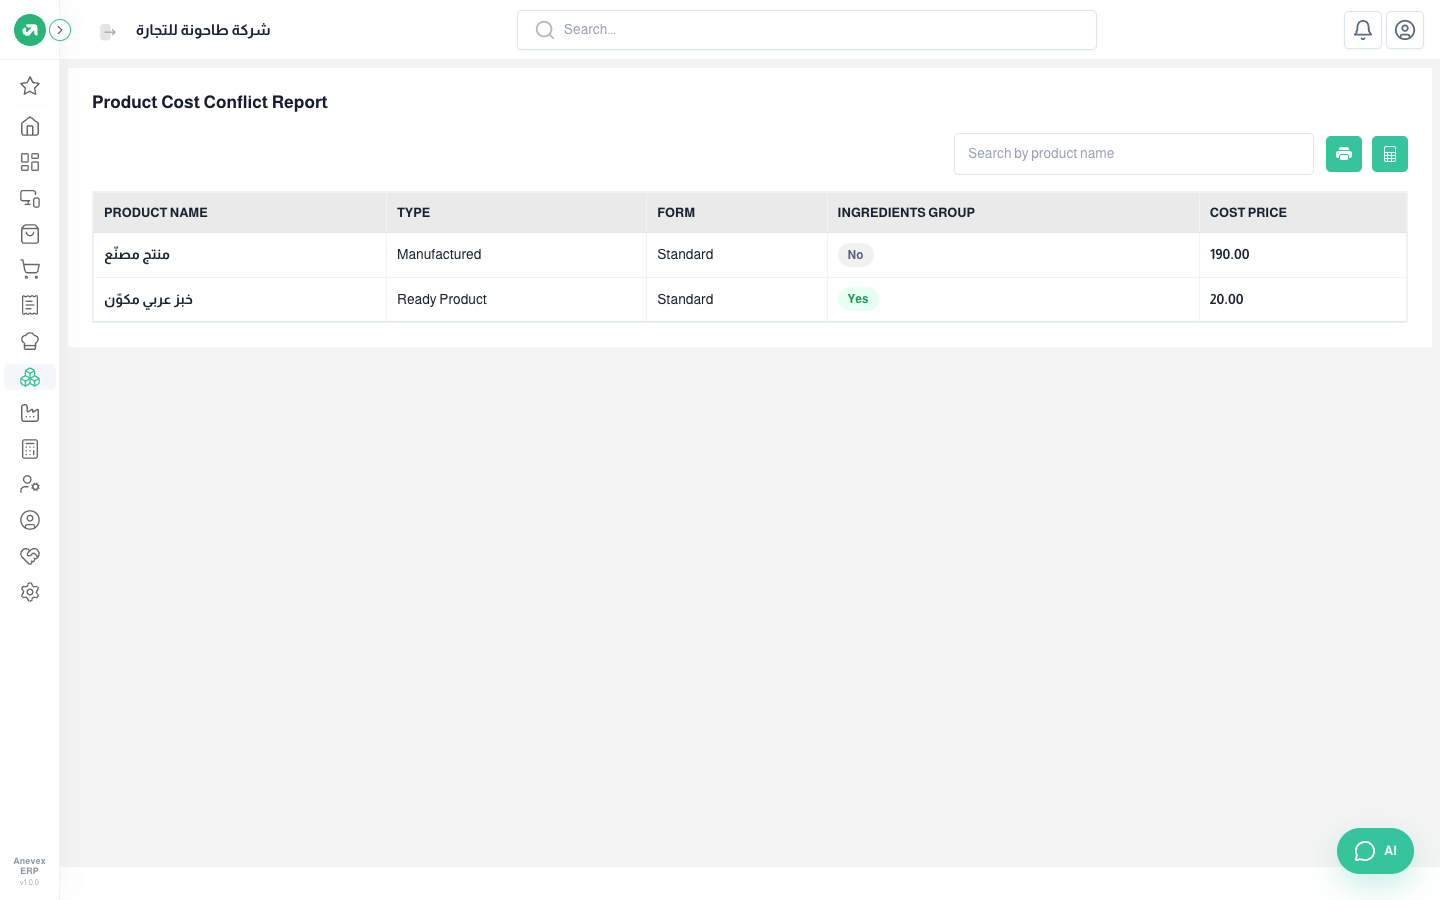Open the handshake heart CRM icon
The image size is (1440, 900).
(30, 556)
